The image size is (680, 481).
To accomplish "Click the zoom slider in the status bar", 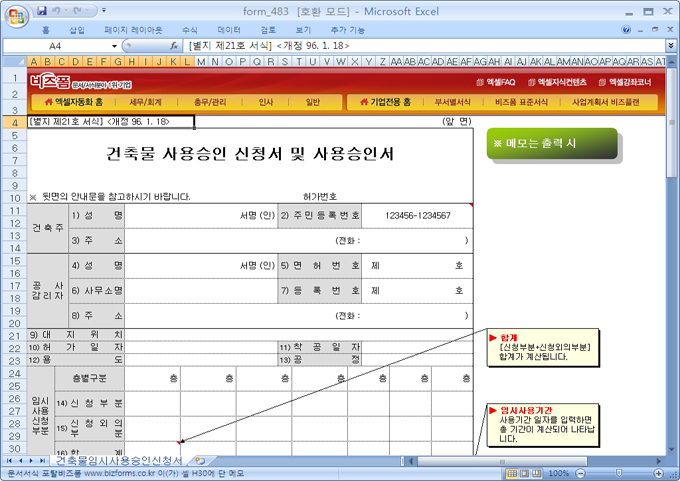I will tap(619, 473).
